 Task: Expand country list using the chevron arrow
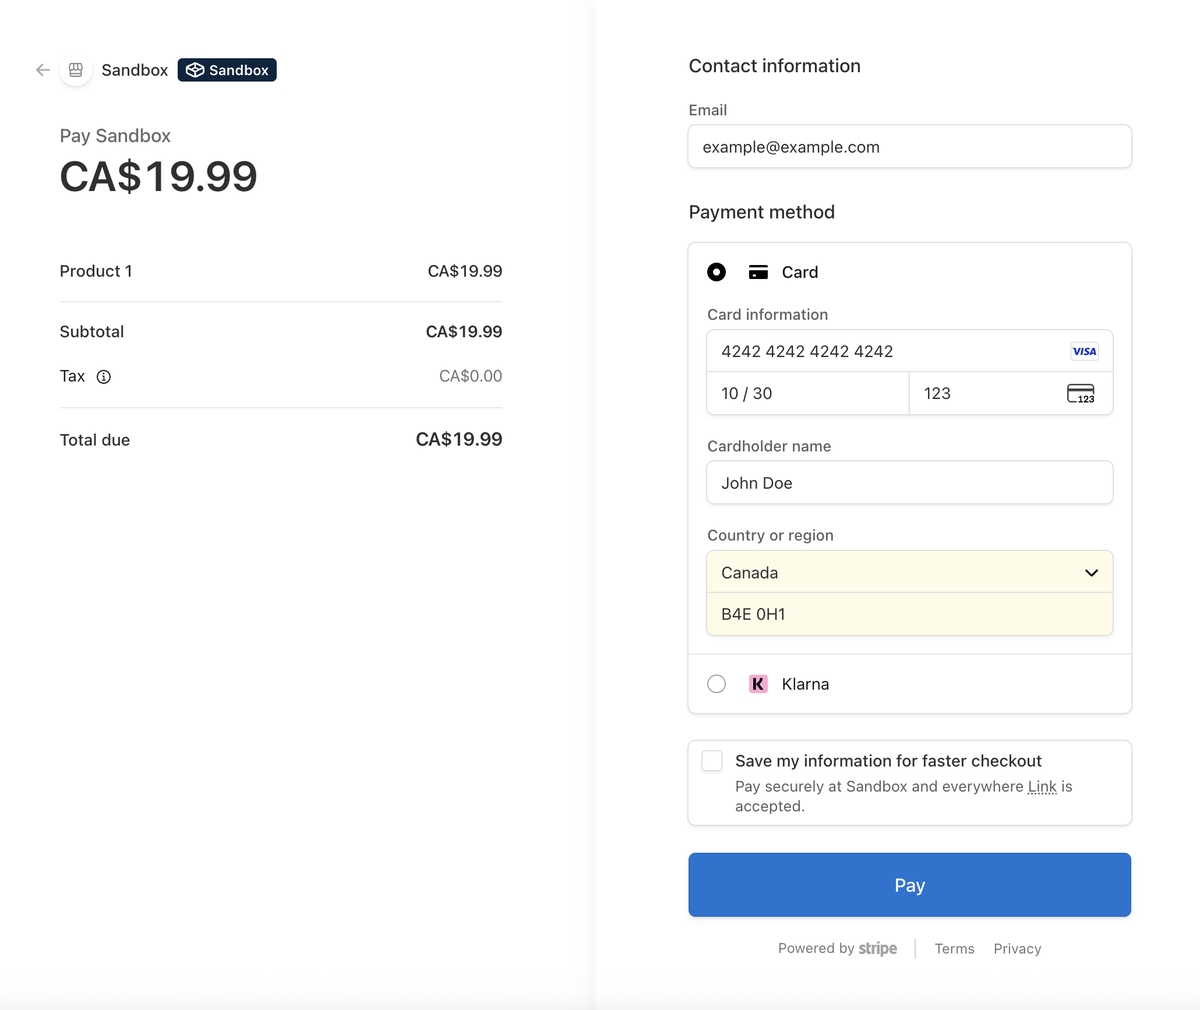(x=1091, y=573)
